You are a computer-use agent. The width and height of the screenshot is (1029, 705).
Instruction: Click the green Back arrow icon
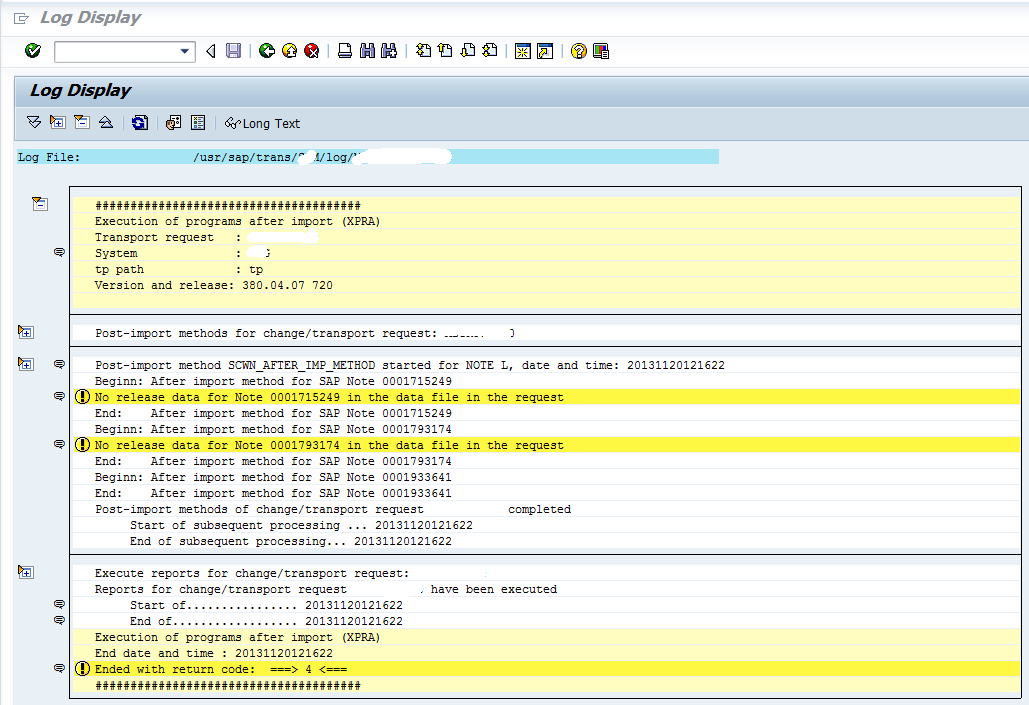click(x=266, y=51)
